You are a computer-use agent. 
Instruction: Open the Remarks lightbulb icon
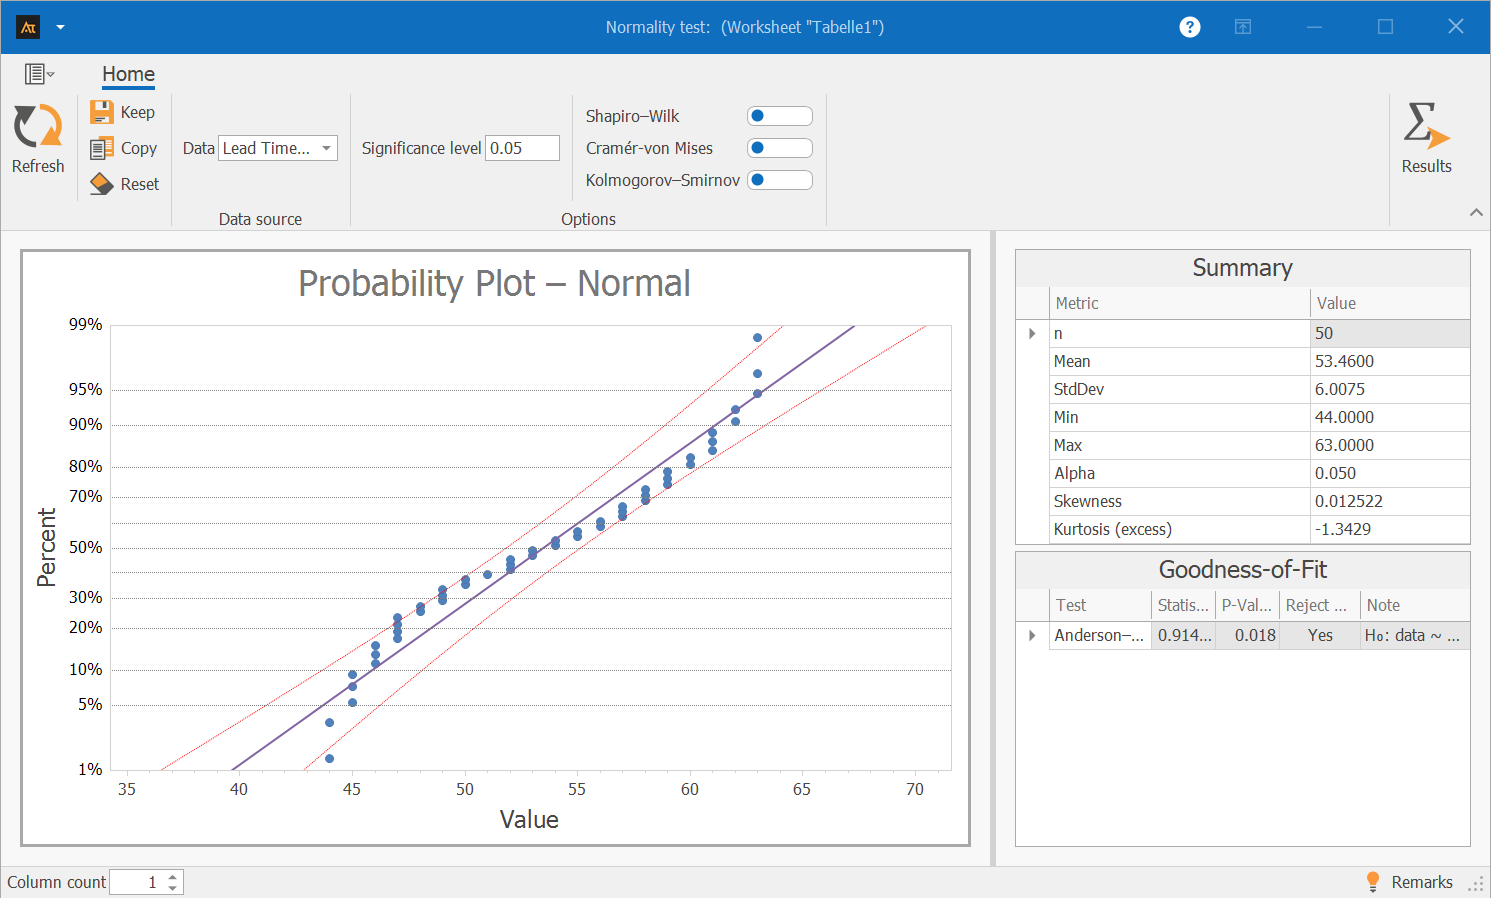click(1373, 881)
